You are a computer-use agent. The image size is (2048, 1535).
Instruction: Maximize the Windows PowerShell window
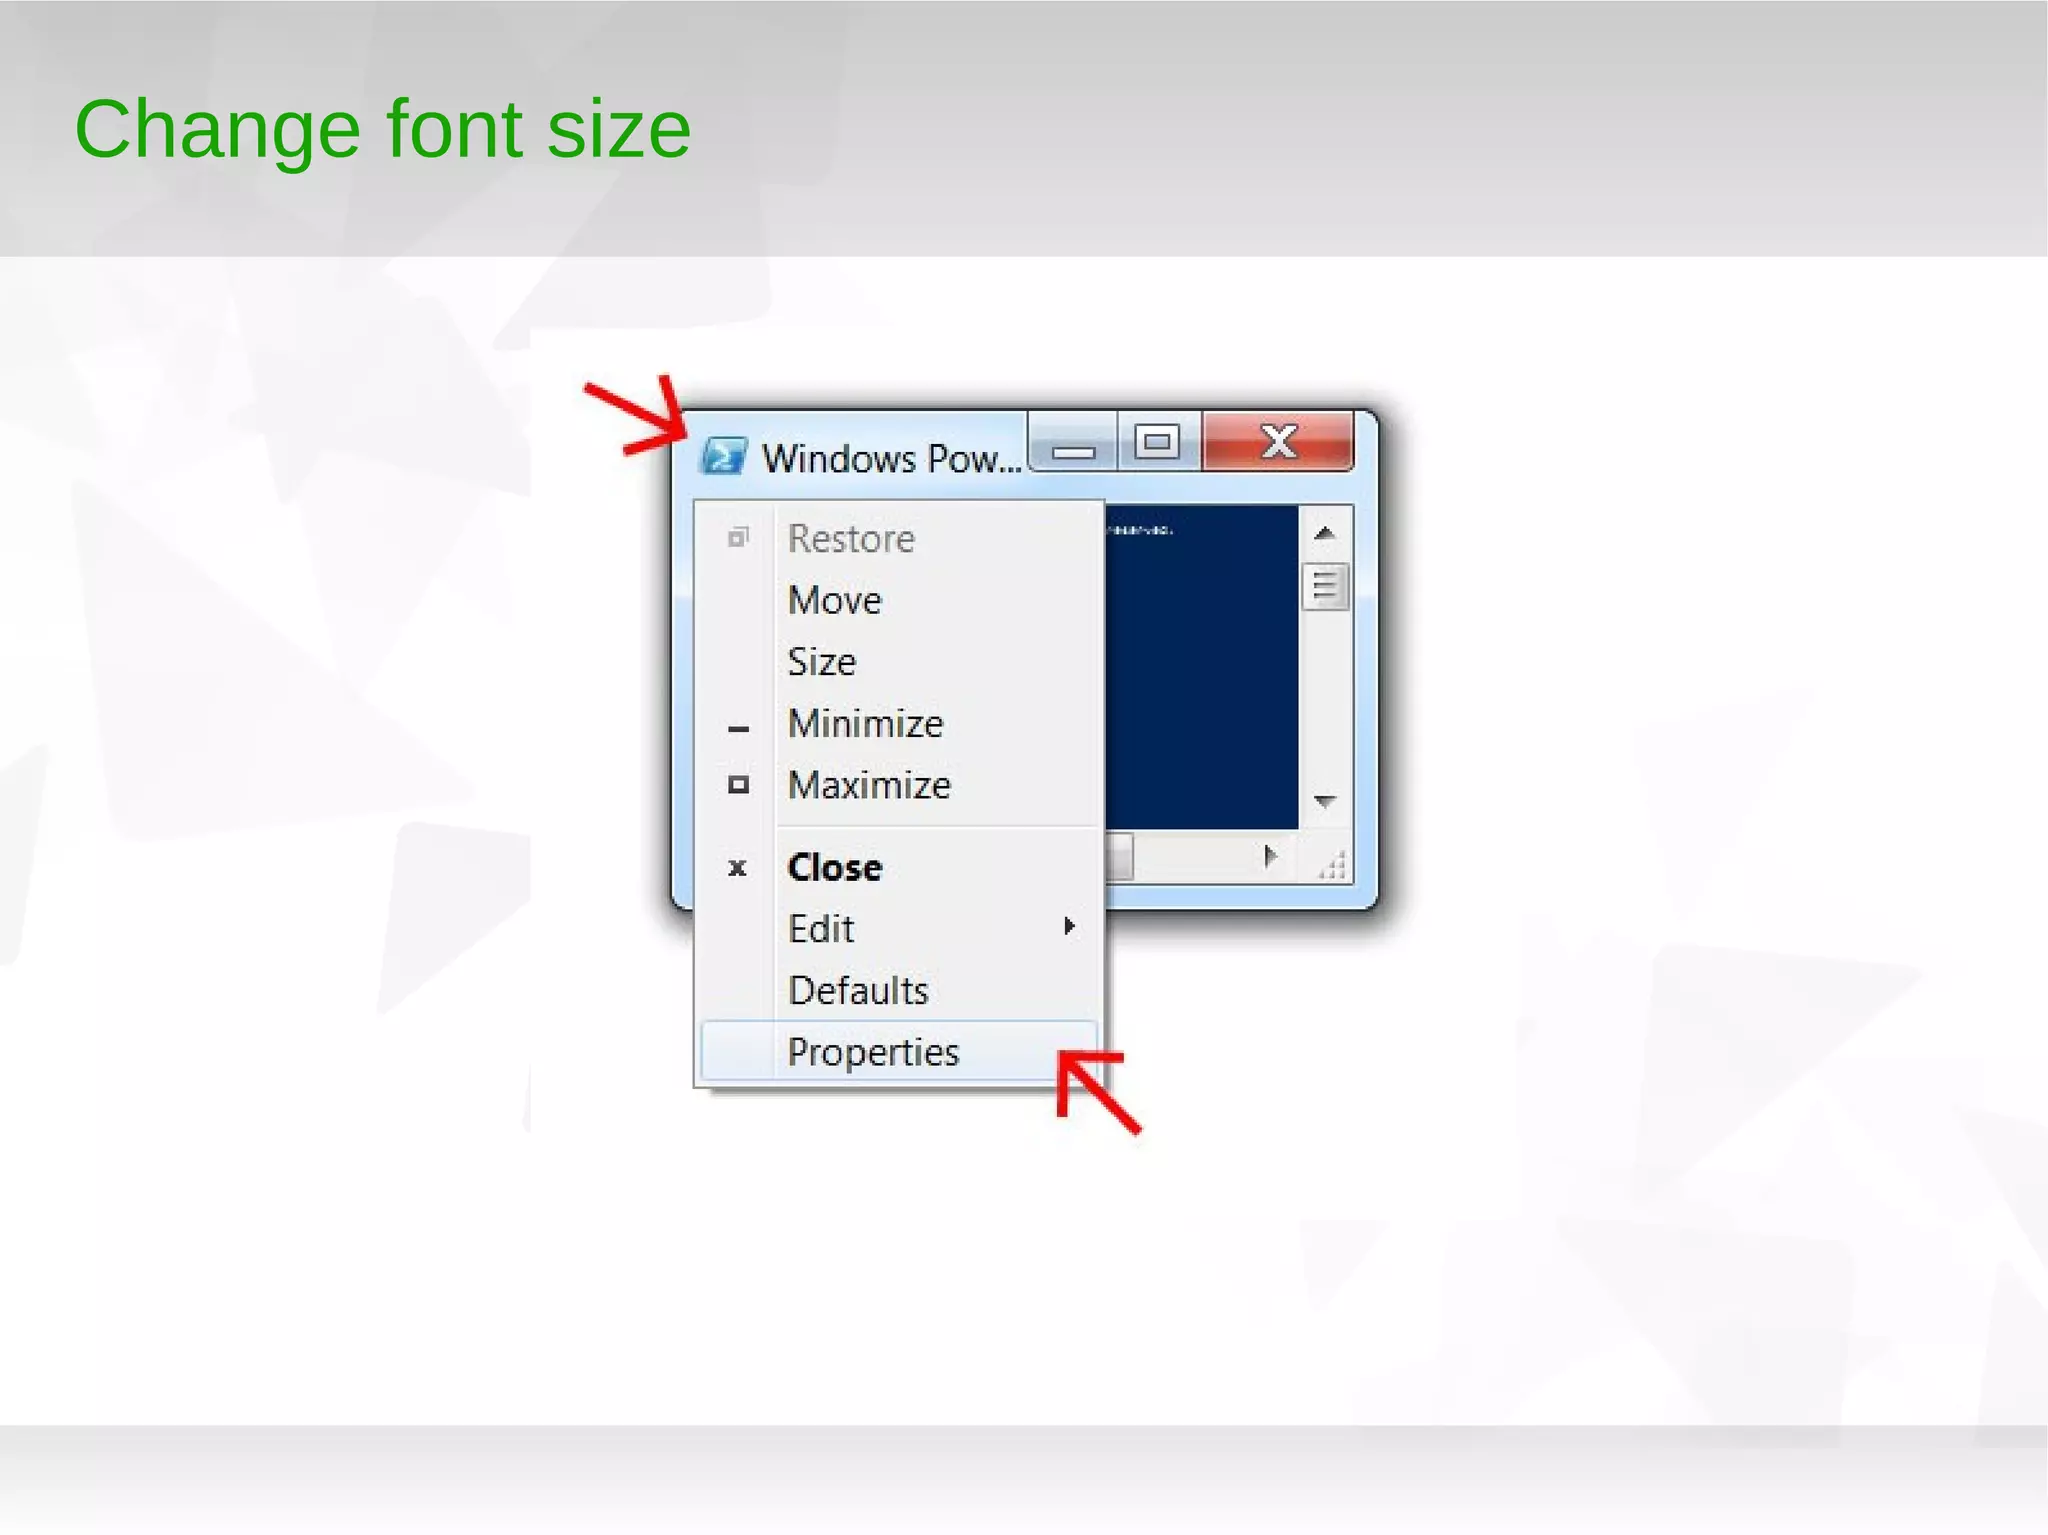[1159, 441]
